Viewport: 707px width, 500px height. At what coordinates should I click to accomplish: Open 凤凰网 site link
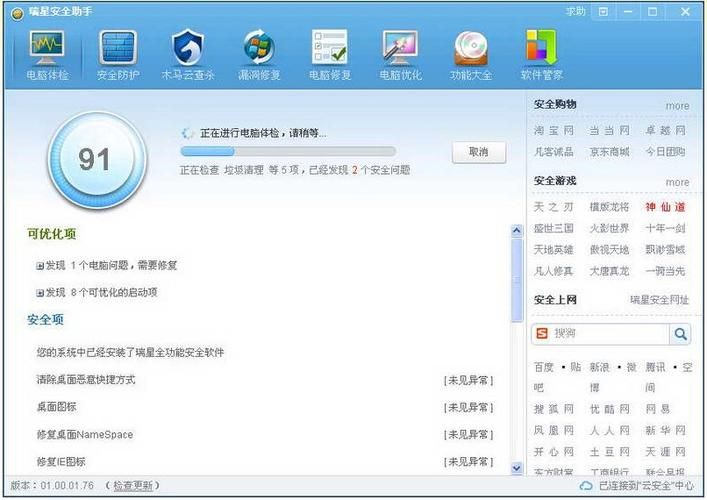(554, 431)
